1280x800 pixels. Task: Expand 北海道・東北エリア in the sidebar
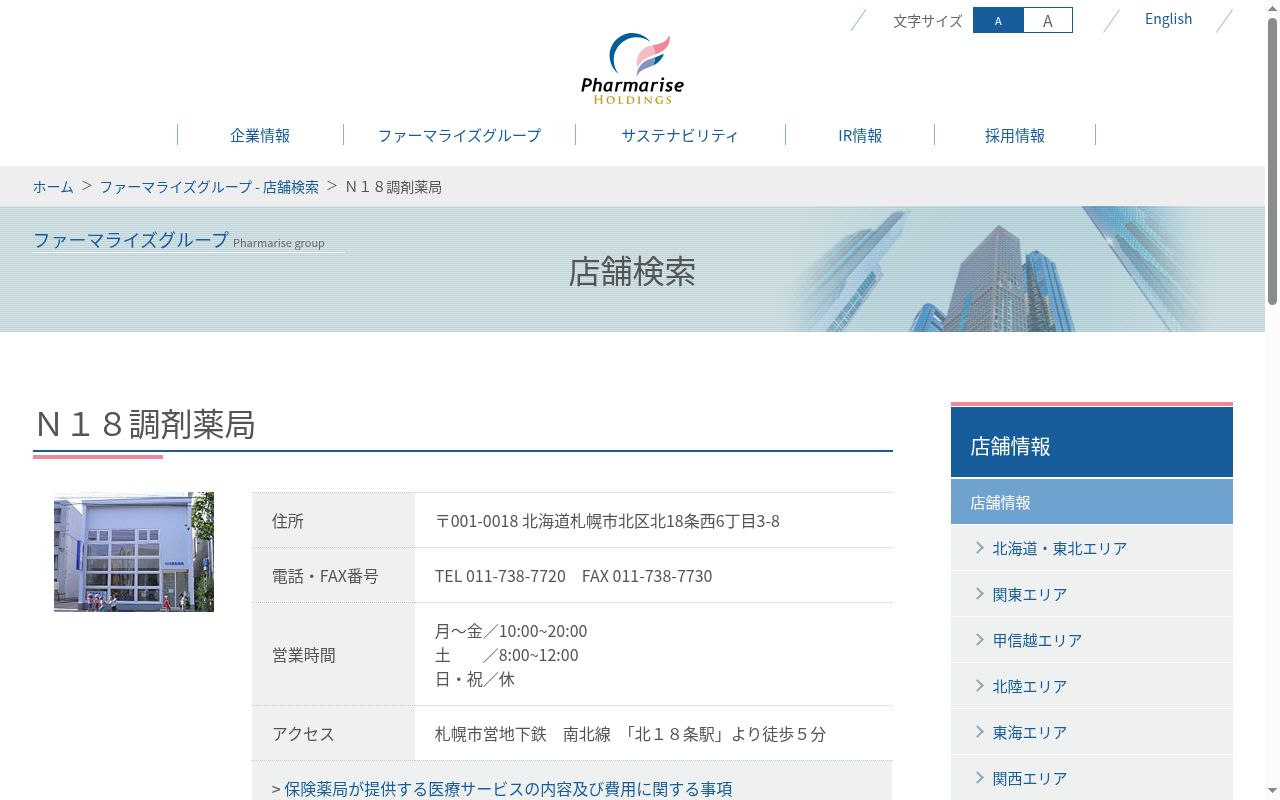click(x=1092, y=548)
